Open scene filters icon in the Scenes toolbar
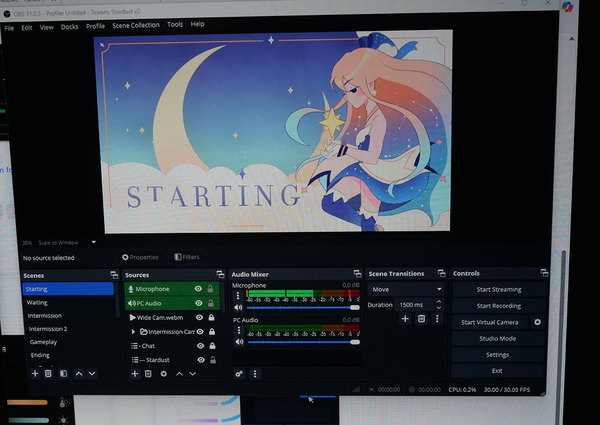600x425 pixels. click(64, 373)
